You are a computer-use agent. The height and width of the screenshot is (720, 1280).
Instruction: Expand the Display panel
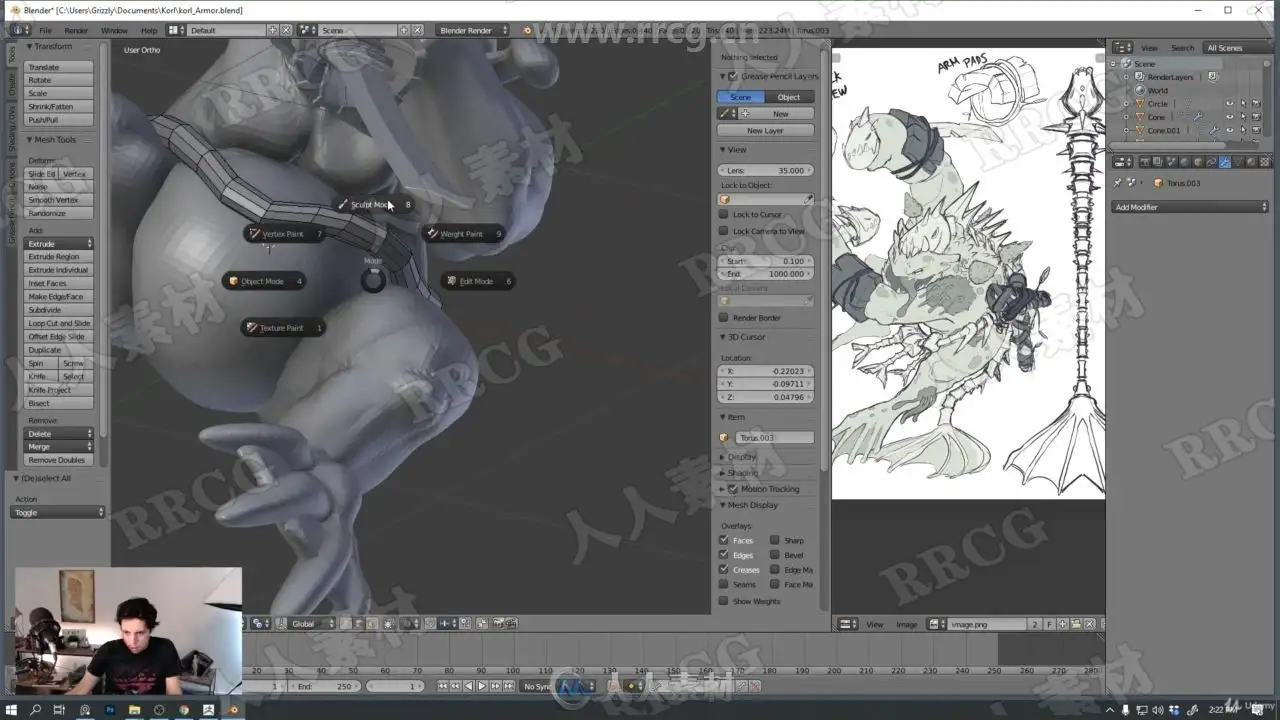pos(738,457)
